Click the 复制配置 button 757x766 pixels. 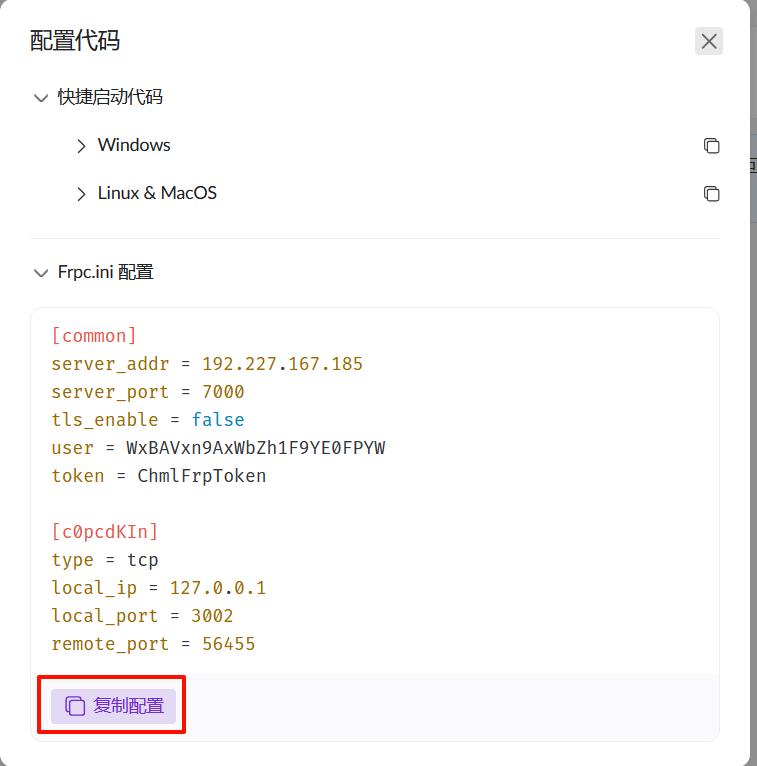tap(113, 706)
